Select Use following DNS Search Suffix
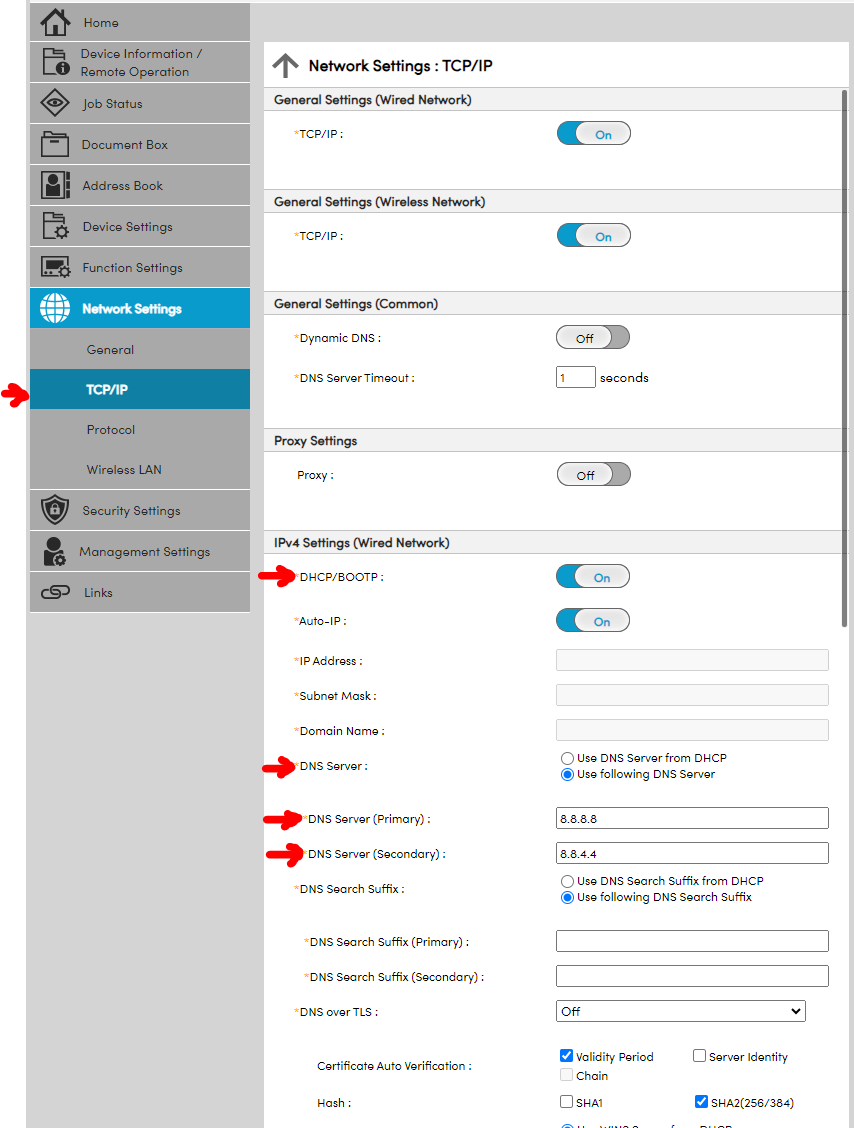This screenshot has height=1128, width=854. pos(567,898)
